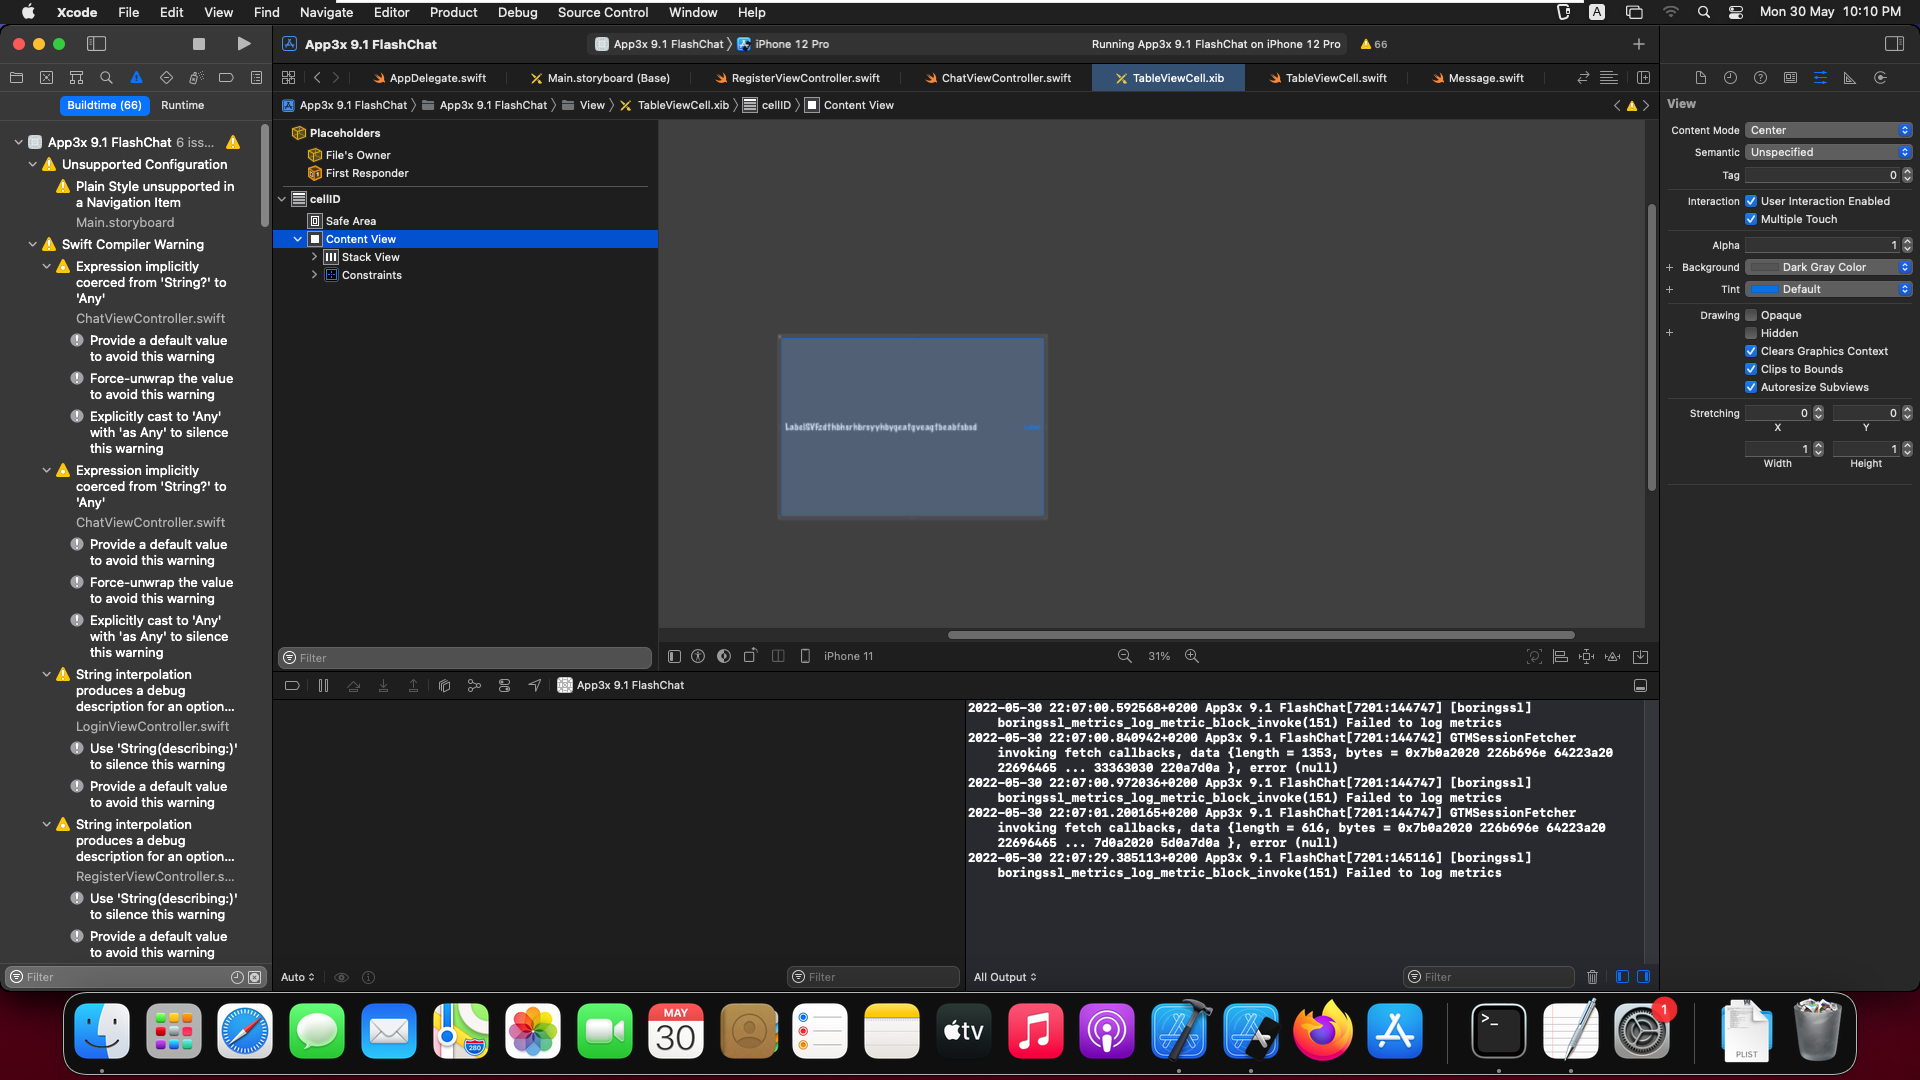Viewport: 1920px width, 1080px height.
Task: Expand the Stack View tree item
Action: coord(314,257)
